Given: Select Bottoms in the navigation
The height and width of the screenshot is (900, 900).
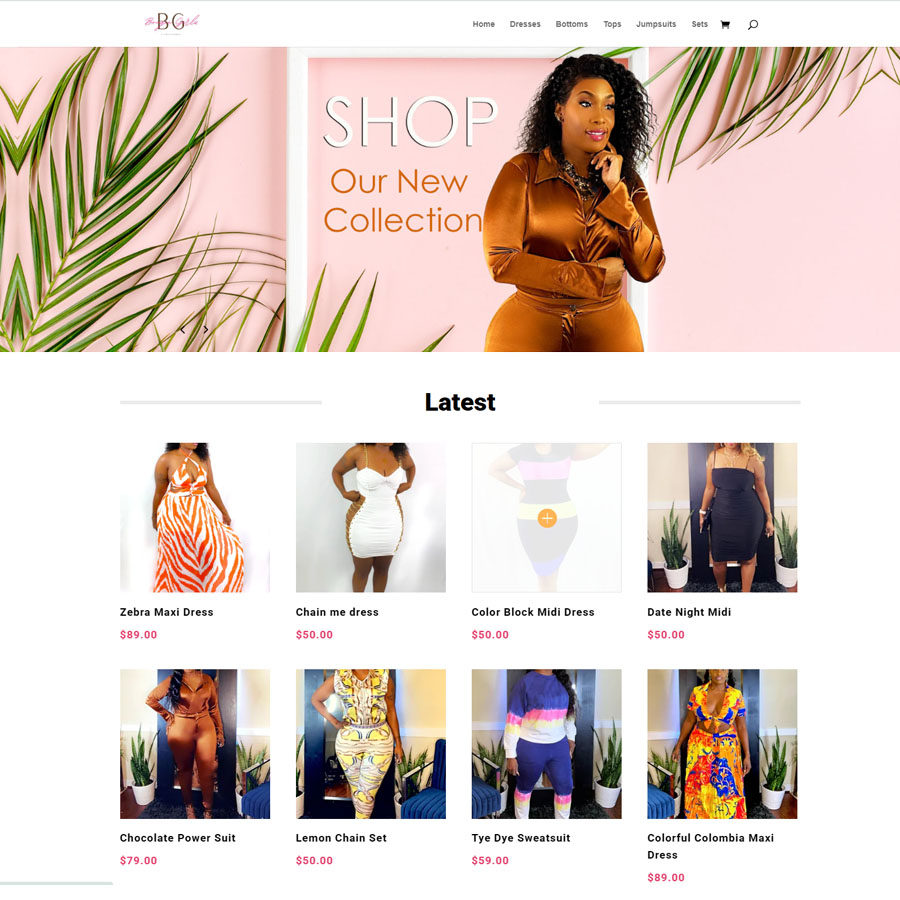Looking at the screenshot, I should 571,24.
